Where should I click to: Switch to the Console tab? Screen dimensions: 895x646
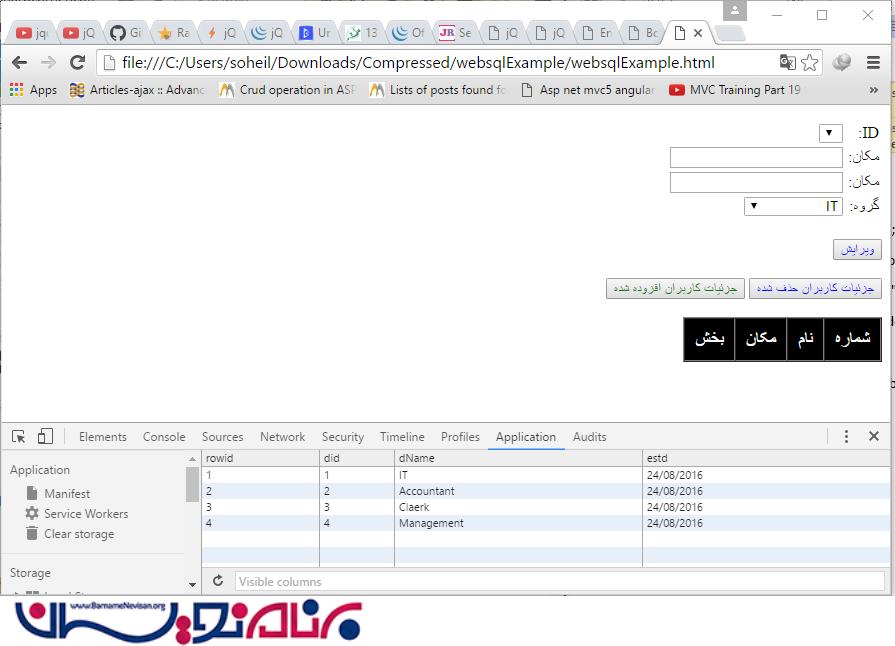coord(164,437)
